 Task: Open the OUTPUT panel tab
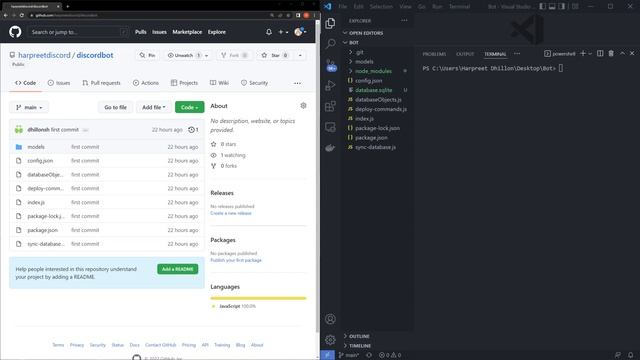coord(465,54)
